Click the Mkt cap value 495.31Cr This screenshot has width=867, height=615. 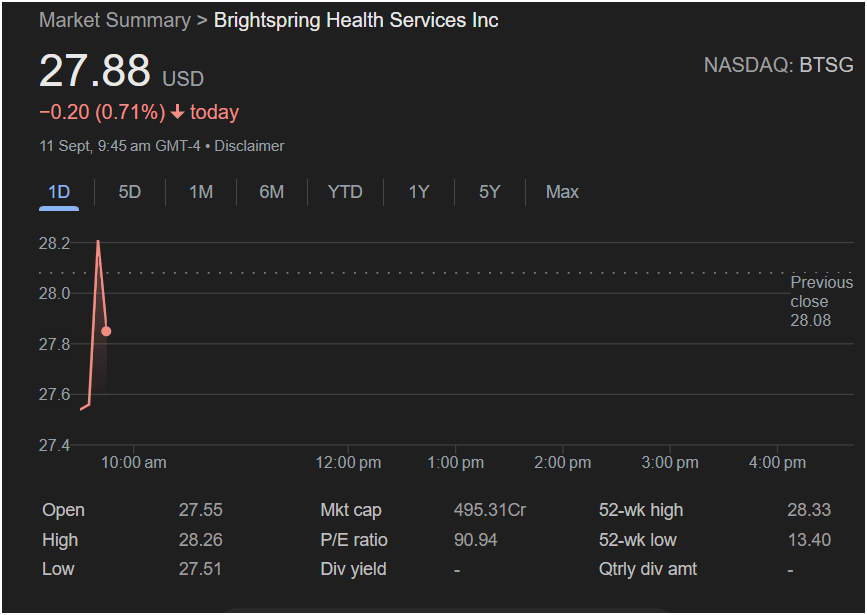point(490,510)
